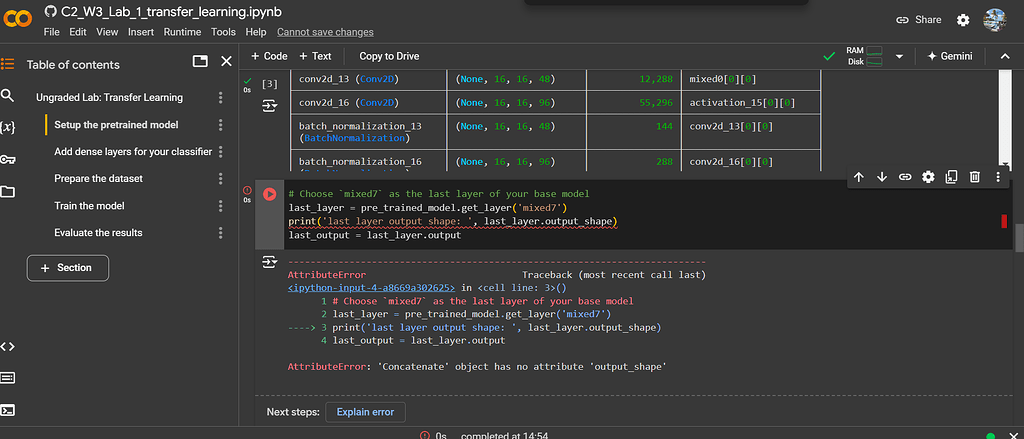The image size is (1024, 439).
Task: Open more options for Train the model
Action: pos(221,206)
